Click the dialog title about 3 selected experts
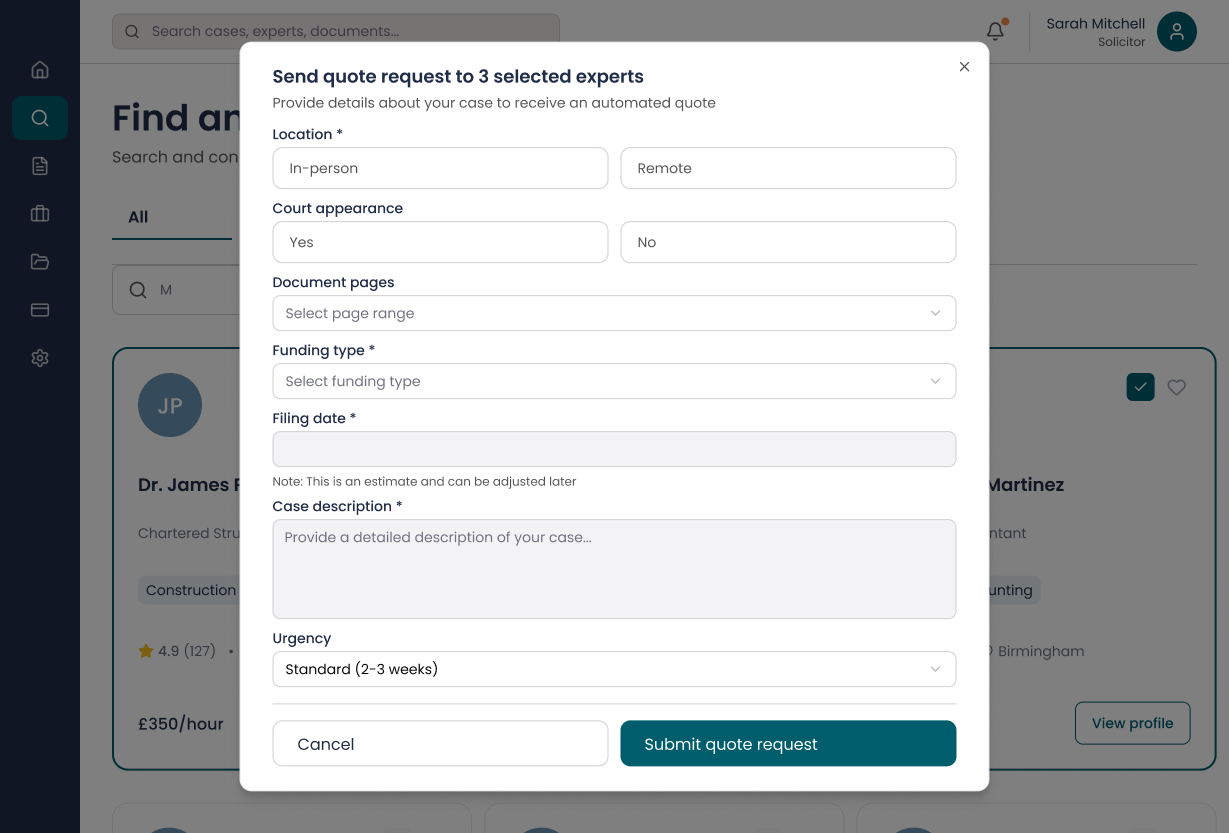Image resolution: width=1229 pixels, height=833 pixels. point(458,76)
